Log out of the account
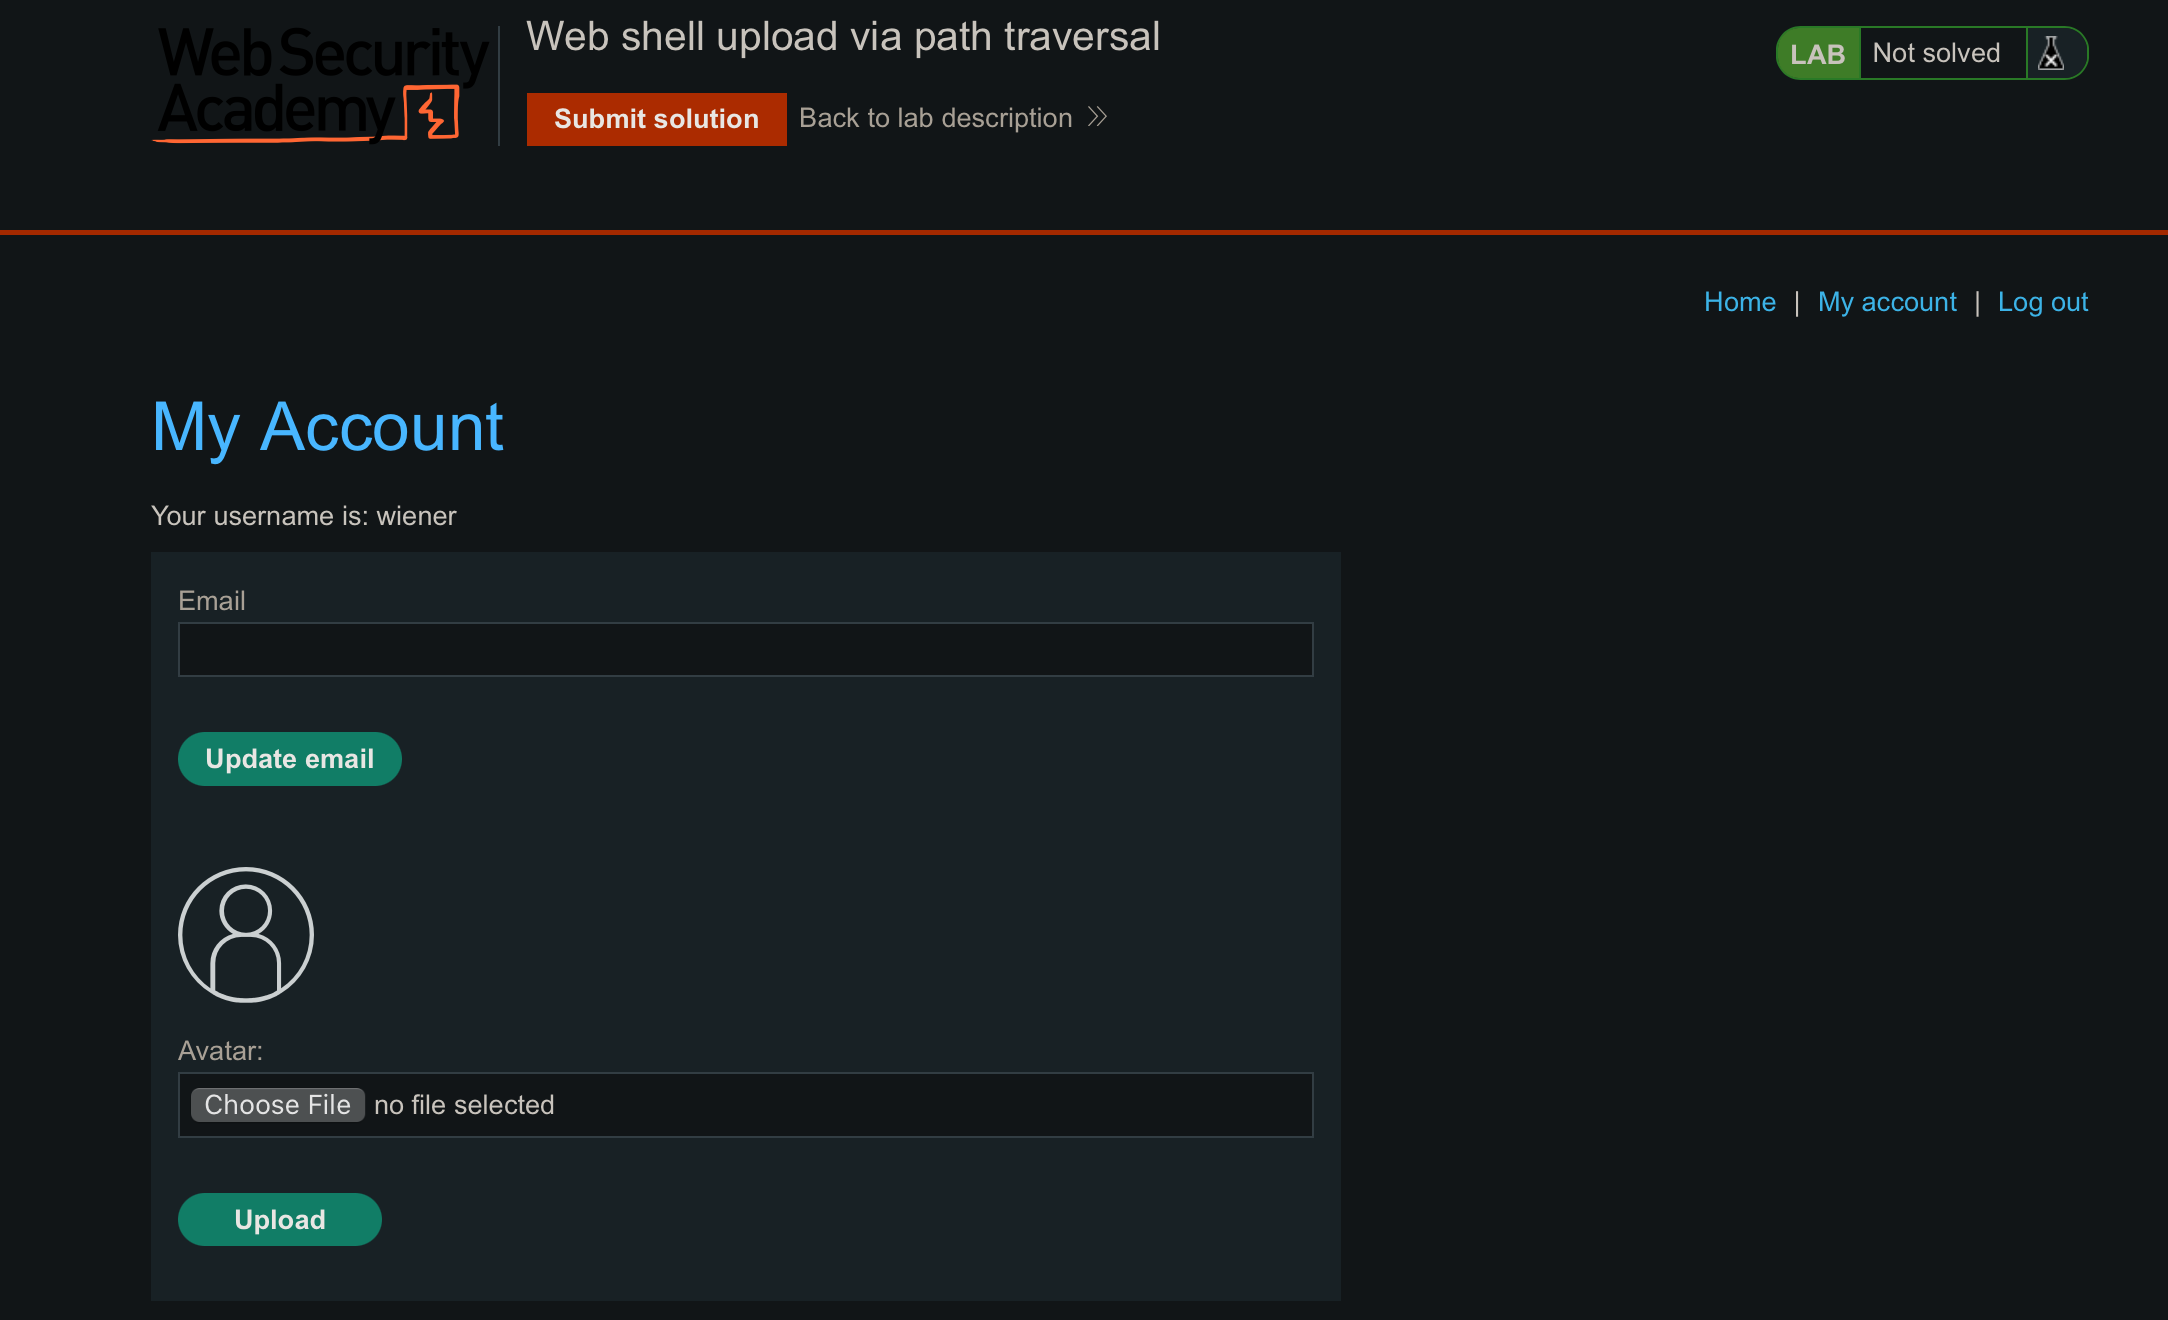This screenshot has height=1320, width=2168. (x=2042, y=302)
